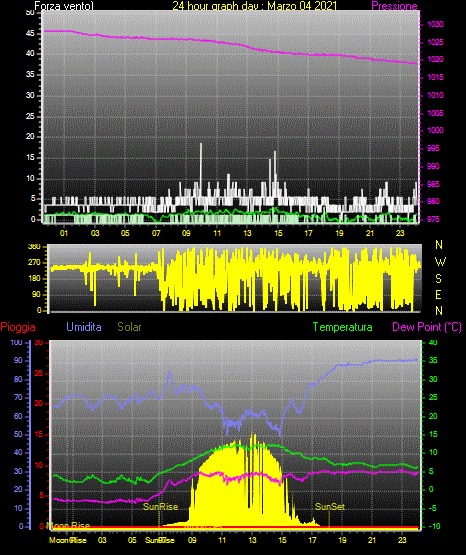Click hour '13' below the wind speed chart
Viewport: 466px width, 555px height.
[247, 233]
